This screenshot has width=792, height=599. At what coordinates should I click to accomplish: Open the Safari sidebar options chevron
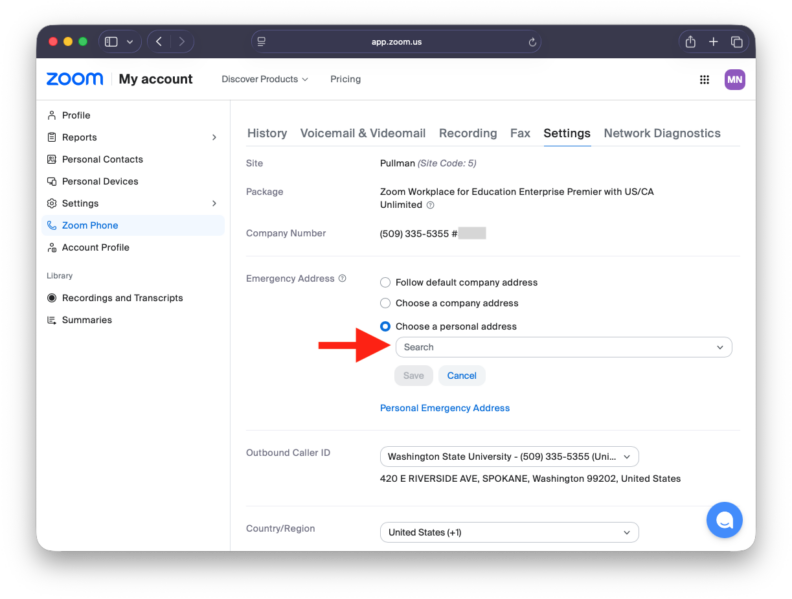[130, 42]
